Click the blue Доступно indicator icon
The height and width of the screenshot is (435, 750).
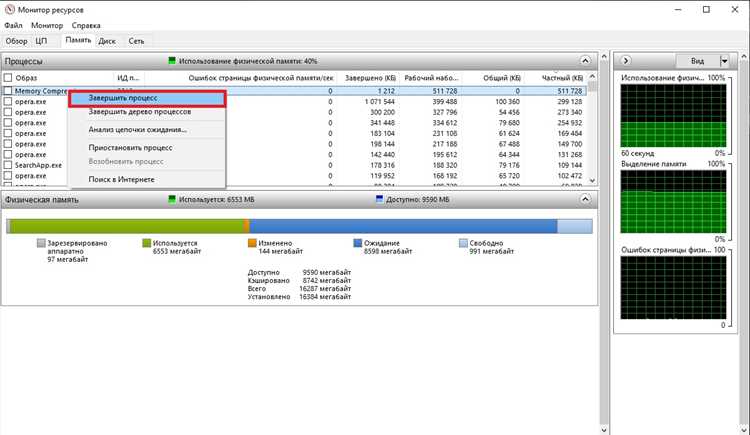click(x=379, y=199)
